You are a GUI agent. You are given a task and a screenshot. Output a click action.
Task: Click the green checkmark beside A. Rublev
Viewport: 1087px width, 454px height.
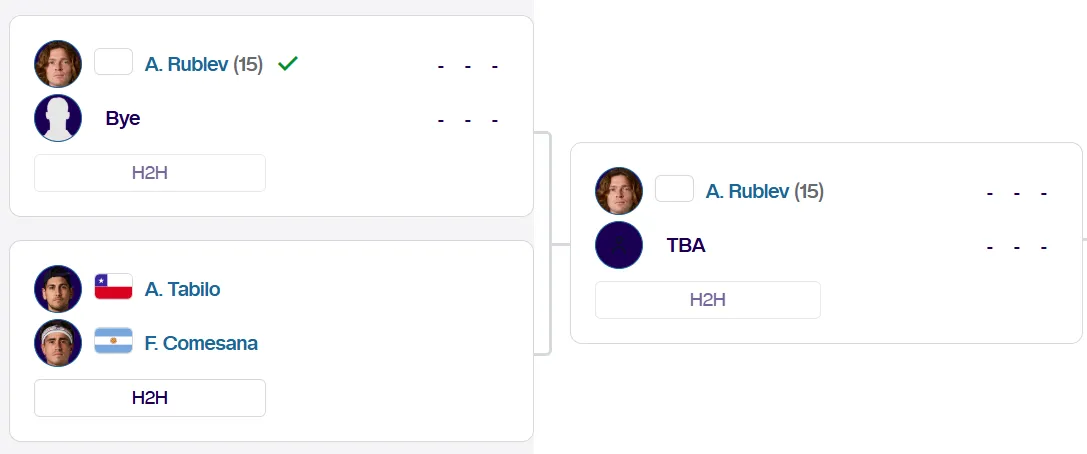288,64
